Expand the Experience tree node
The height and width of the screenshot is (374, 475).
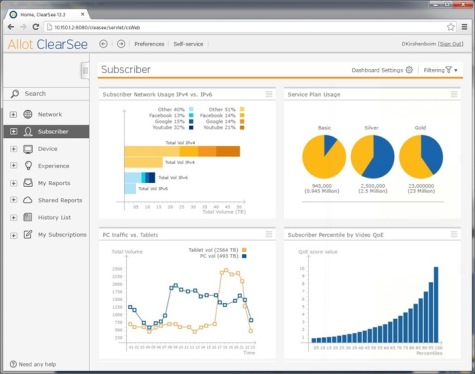tap(13, 166)
